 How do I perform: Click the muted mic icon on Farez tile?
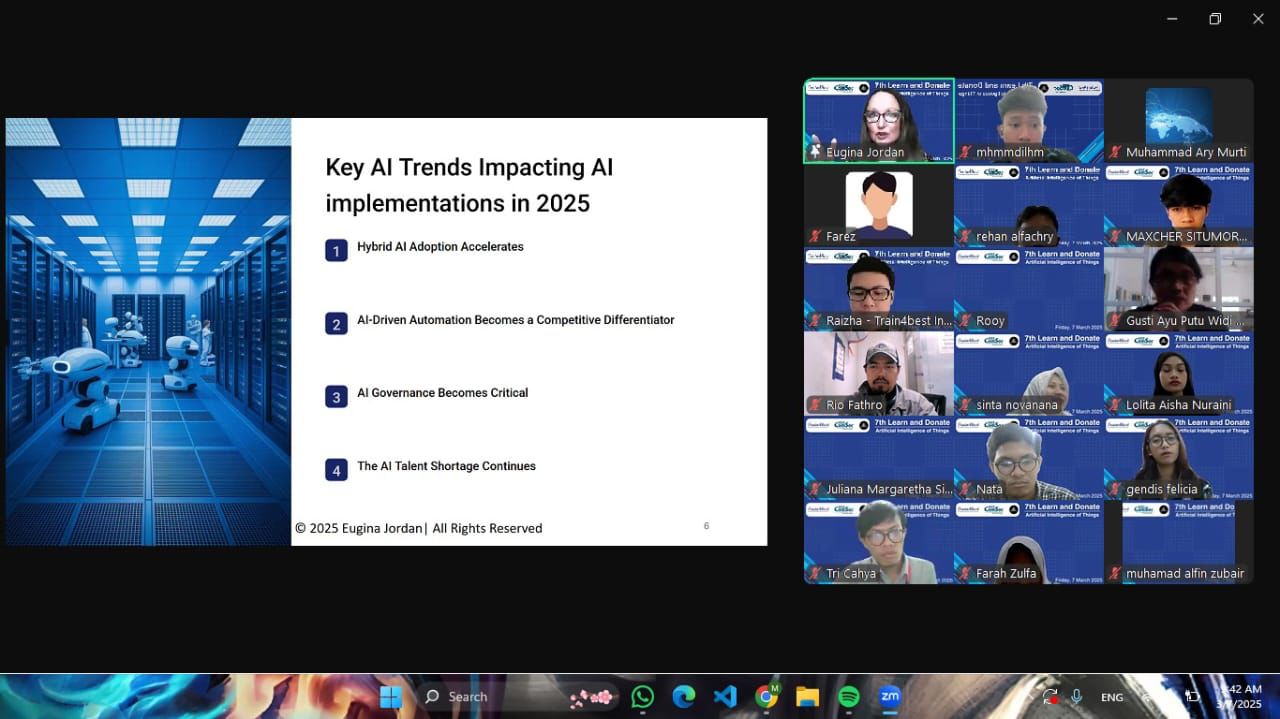816,237
